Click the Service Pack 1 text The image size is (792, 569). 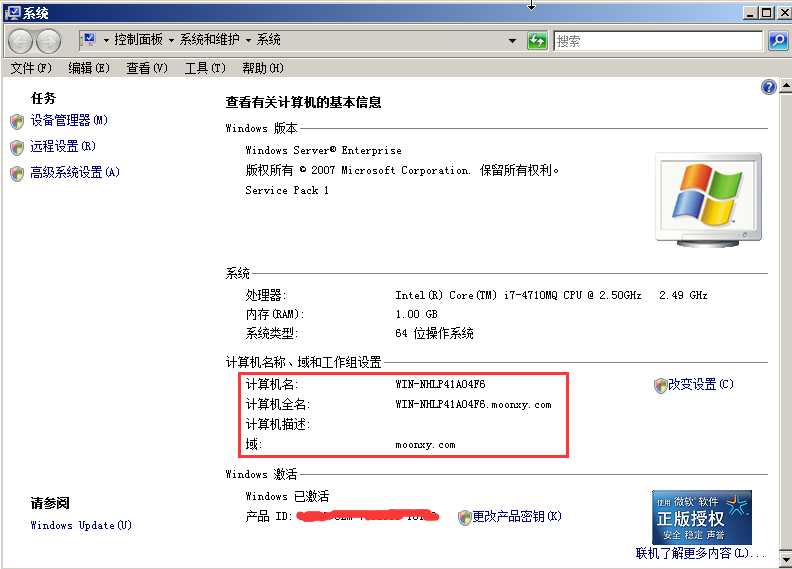click(x=287, y=190)
